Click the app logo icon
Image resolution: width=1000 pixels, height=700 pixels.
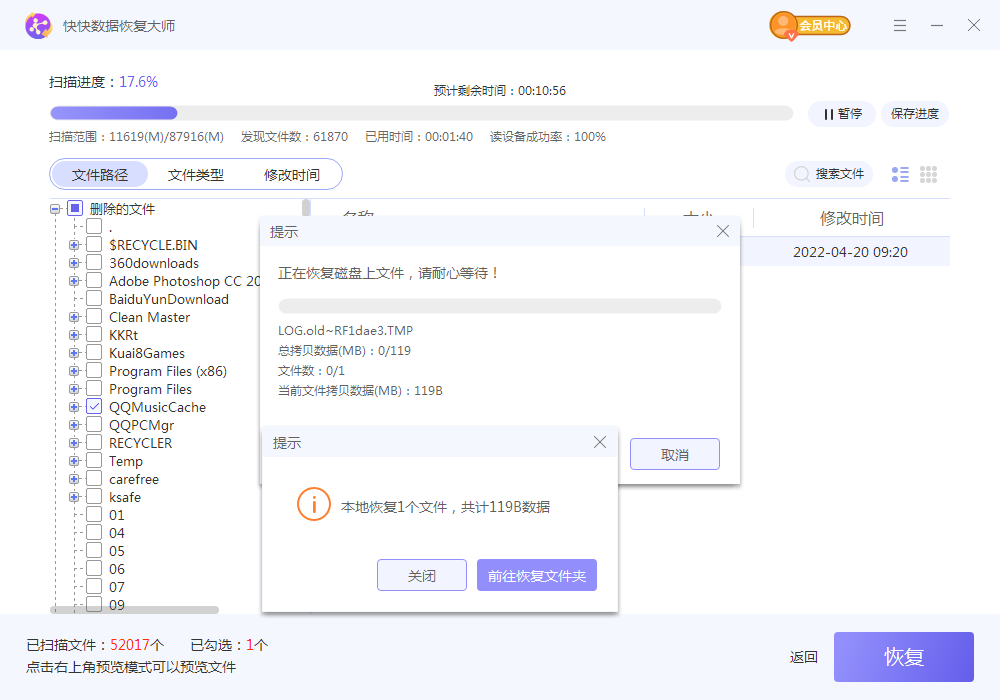pos(38,26)
